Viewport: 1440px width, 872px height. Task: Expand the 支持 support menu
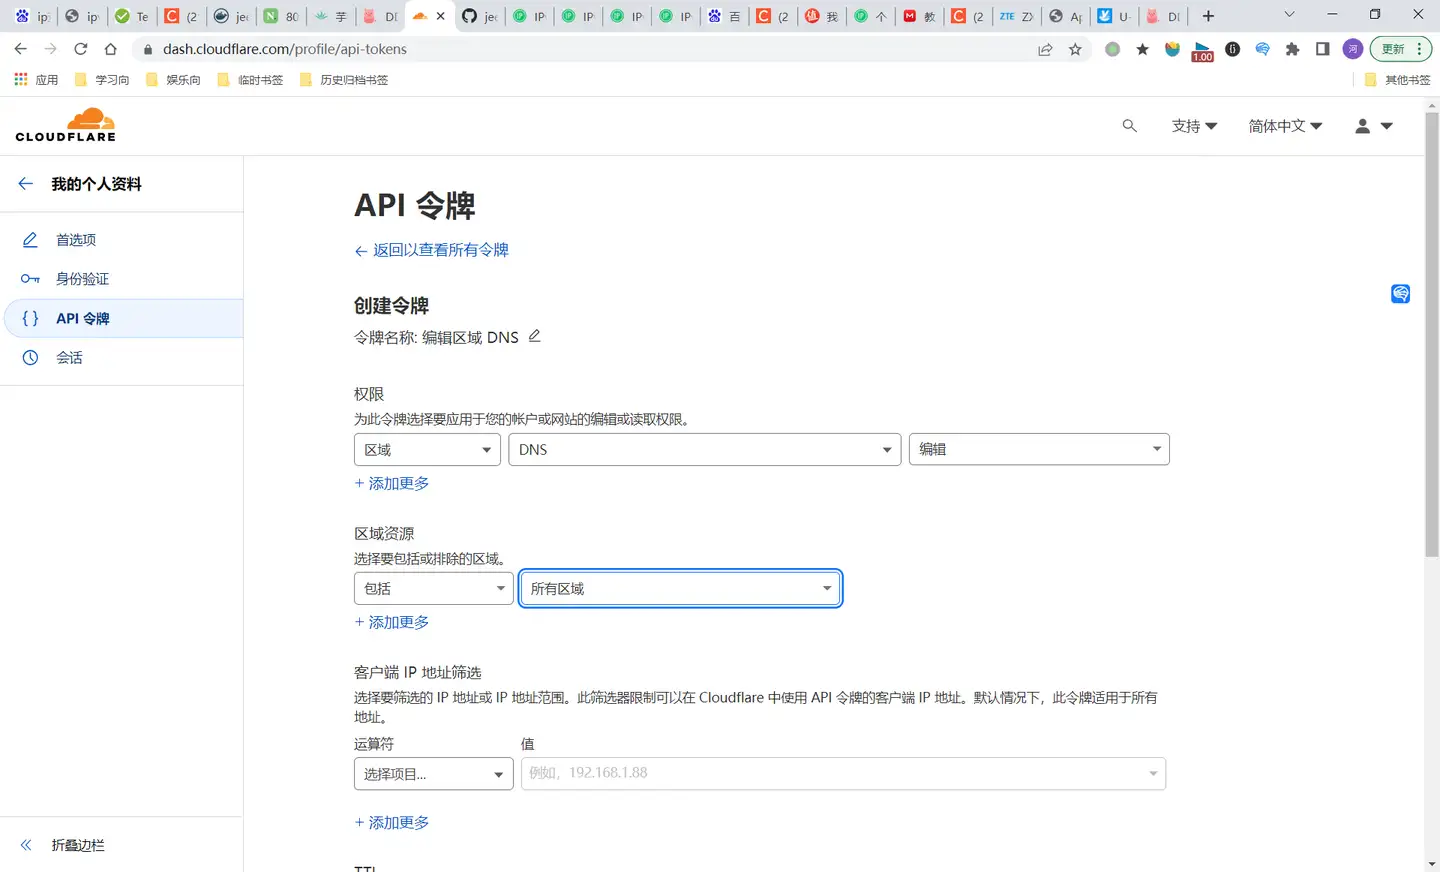click(1194, 126)
